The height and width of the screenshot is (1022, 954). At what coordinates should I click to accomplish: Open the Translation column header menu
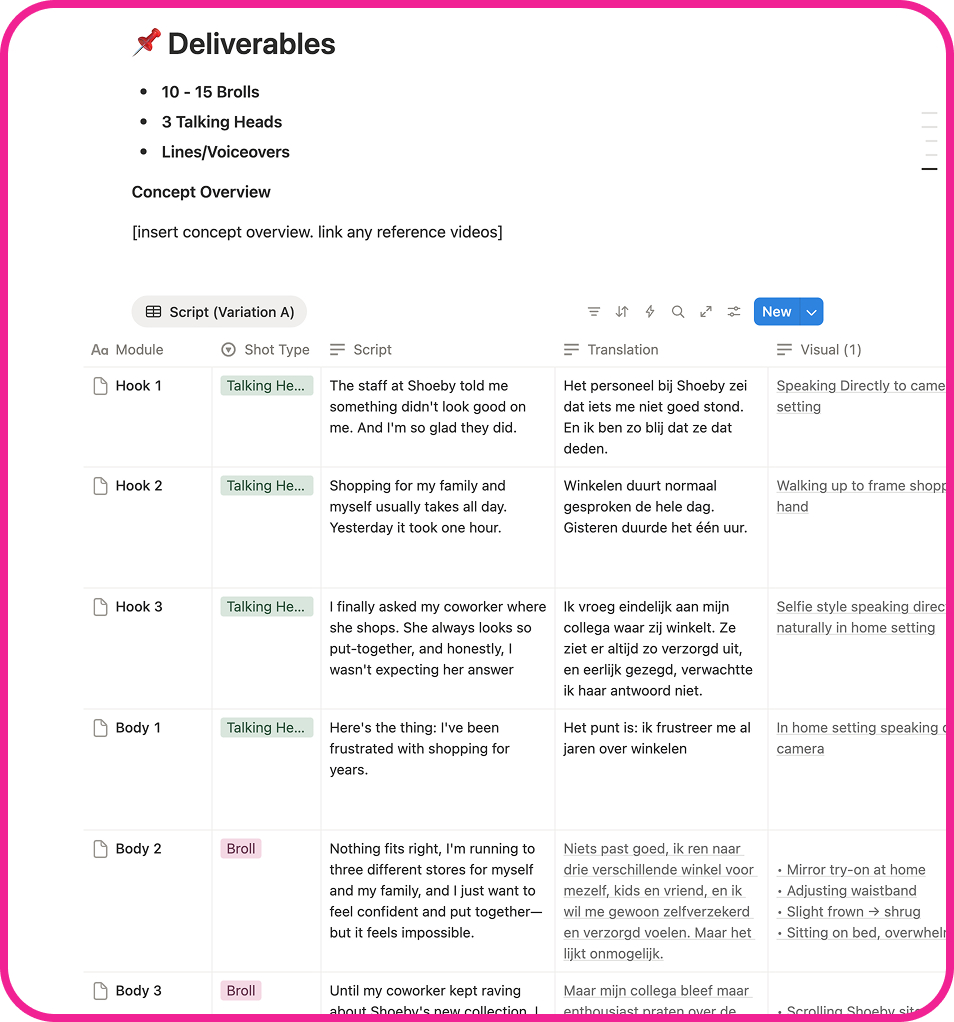(x=611, y=349)
